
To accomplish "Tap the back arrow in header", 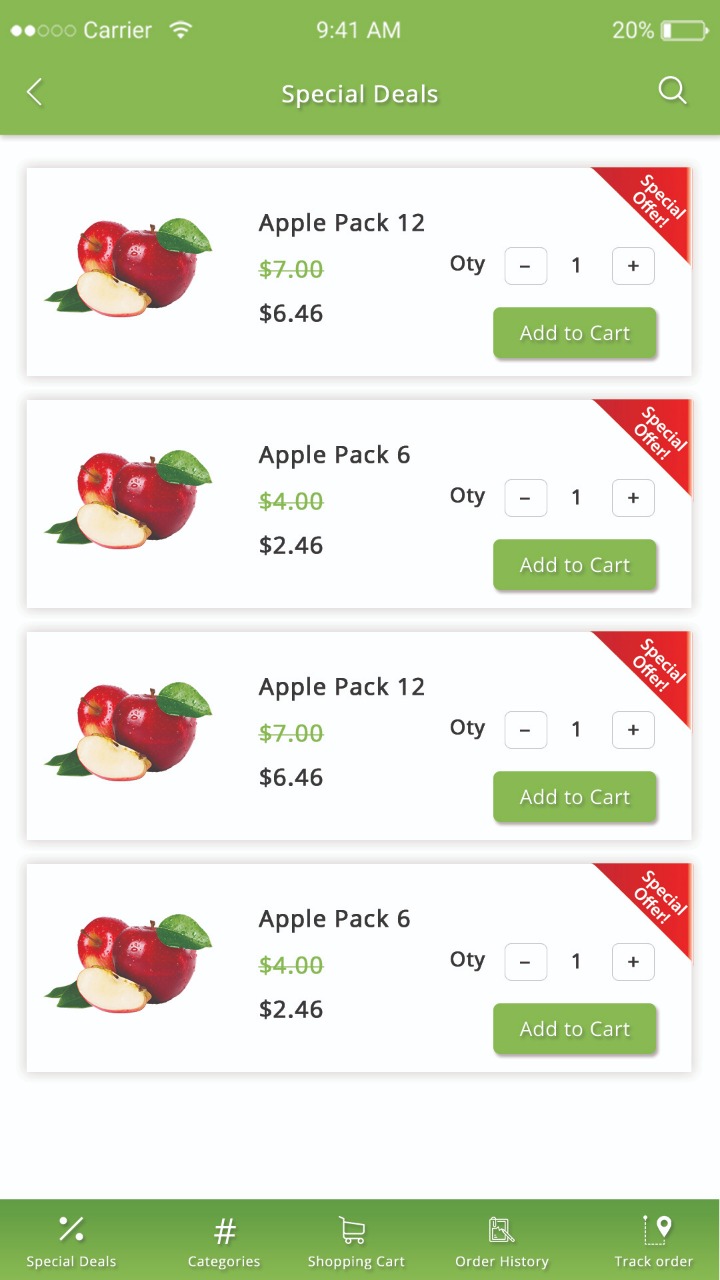I will pos(35,93).
